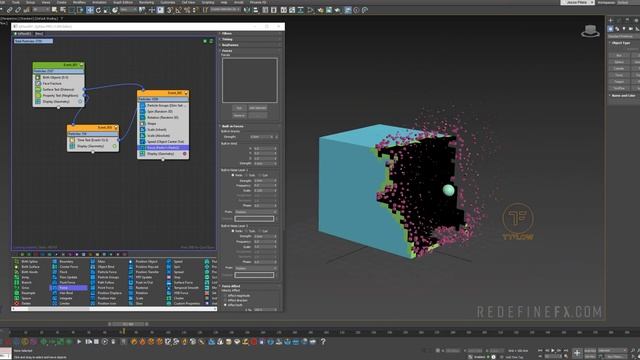The width and height of the screenshot is (640, 360).
Task: Pick Delete operator from depot
Action: (23, 303)
